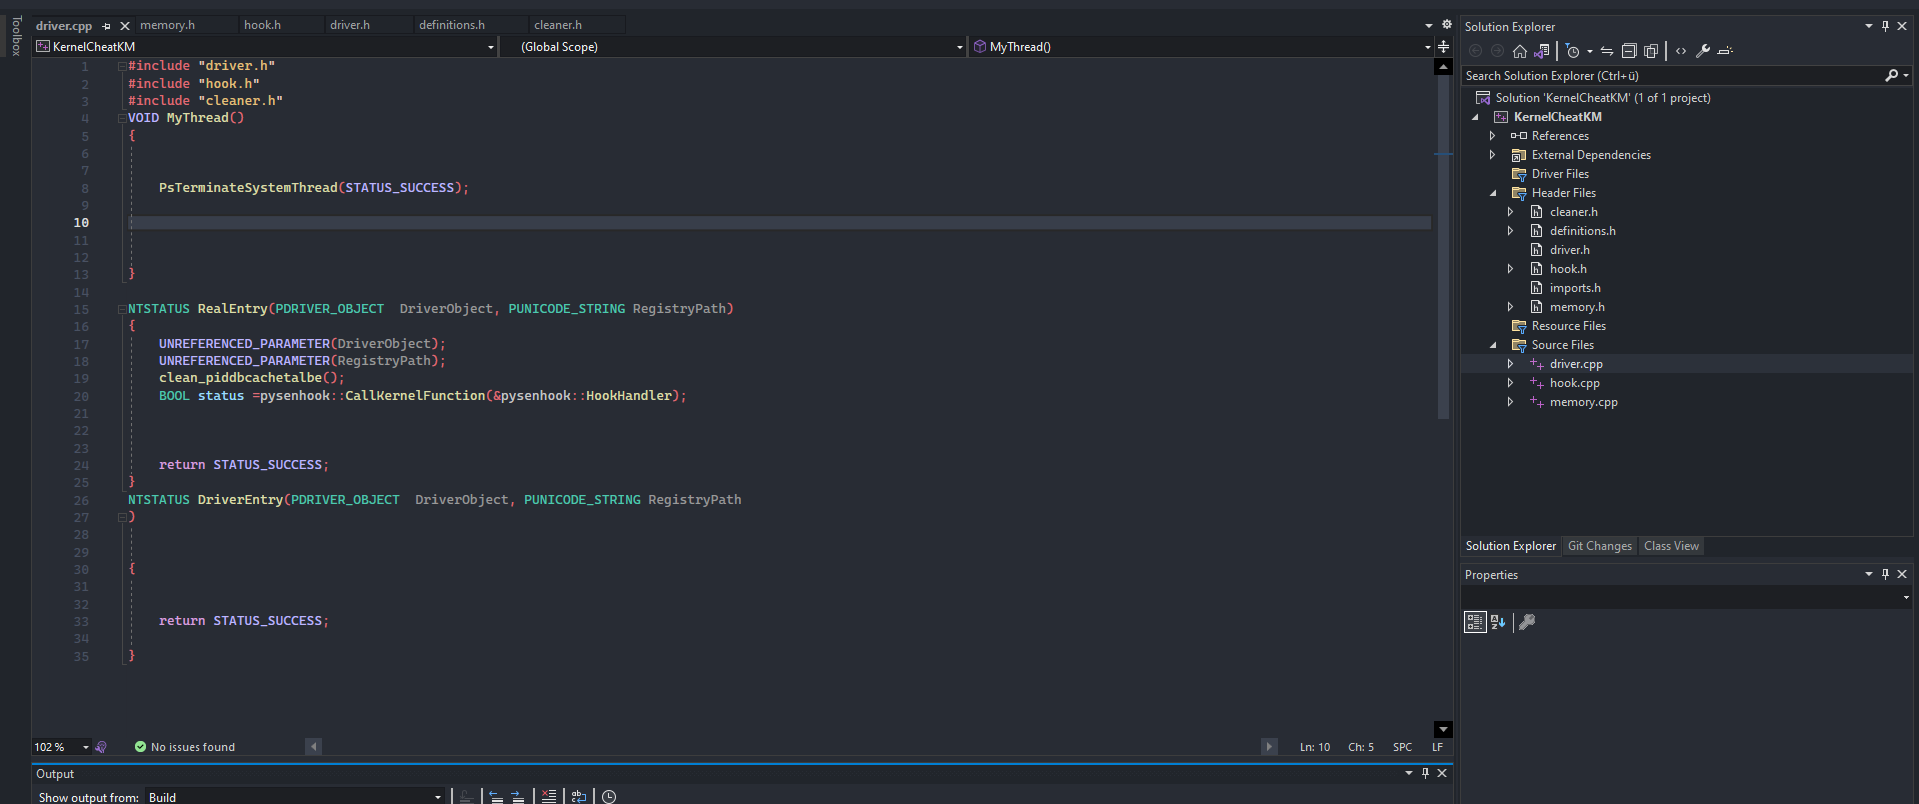Switch to the Git Changes tab
1919x804 pixels.
click(x=1599, y=546)
